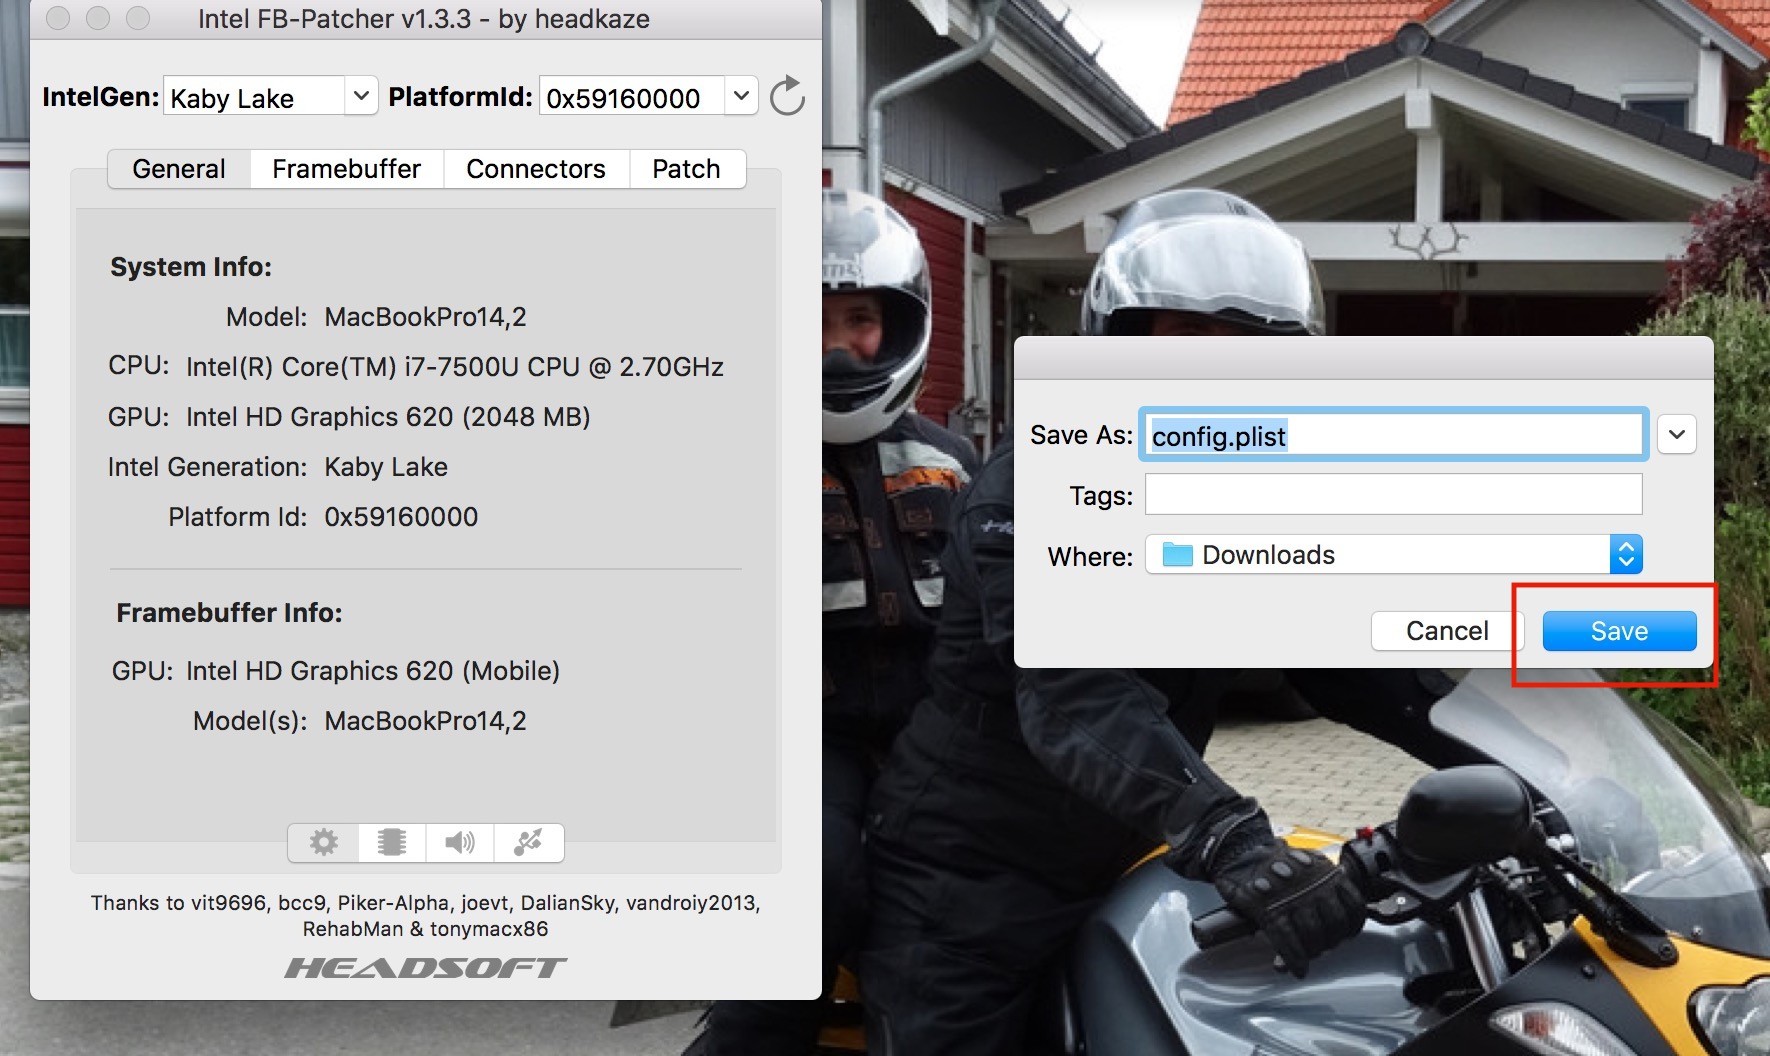The width and height of the screenshot is (1770, 1056).
Task: Click the USB icon
Action: click(528, 842)
